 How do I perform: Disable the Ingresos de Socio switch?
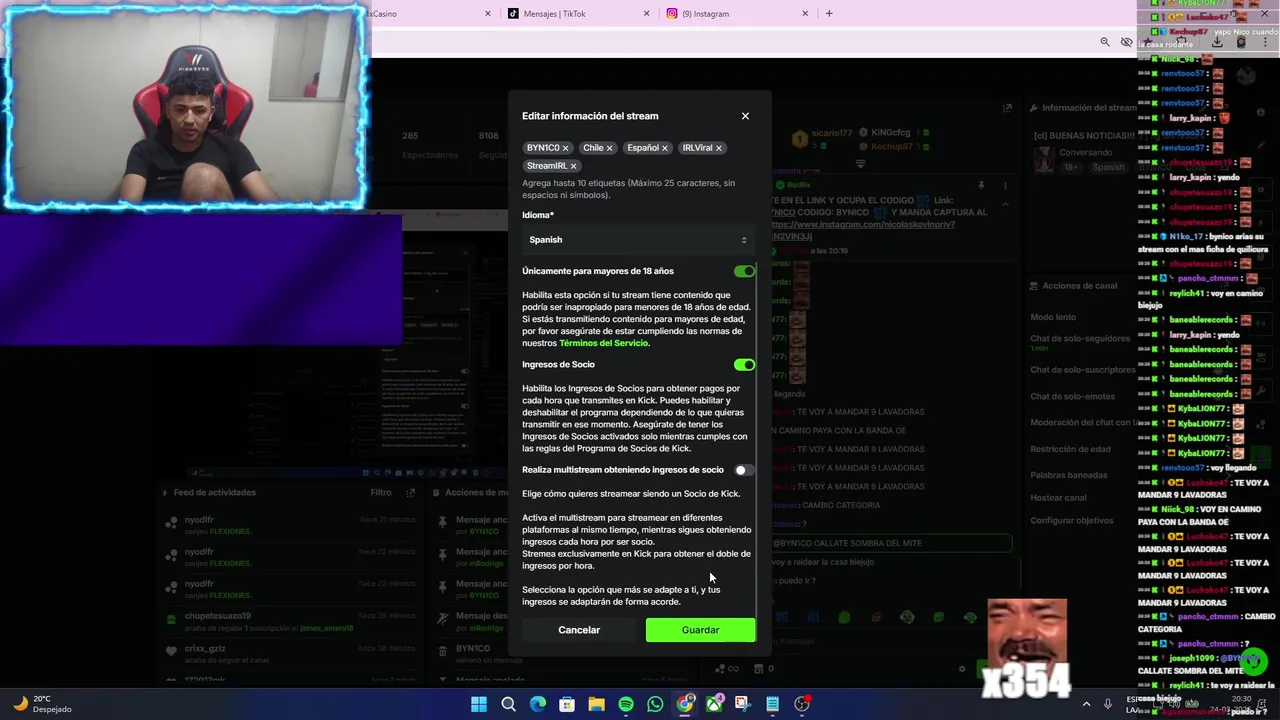coord(744,365)
